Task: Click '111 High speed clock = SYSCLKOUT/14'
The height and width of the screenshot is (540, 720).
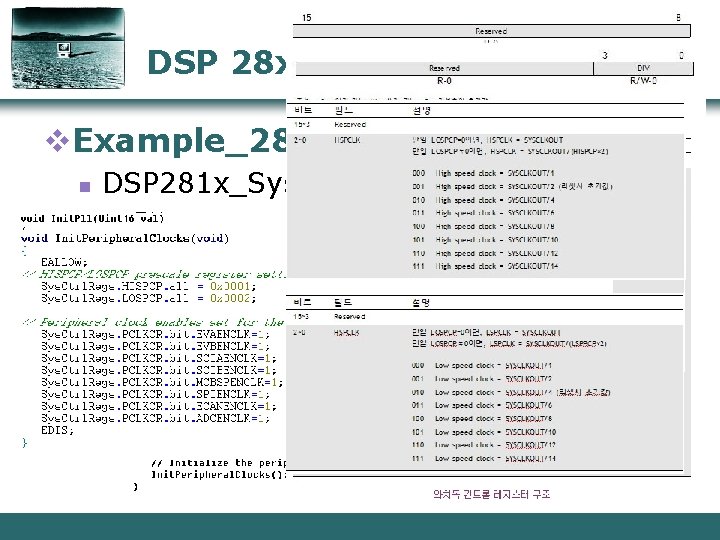Action: 485,266
